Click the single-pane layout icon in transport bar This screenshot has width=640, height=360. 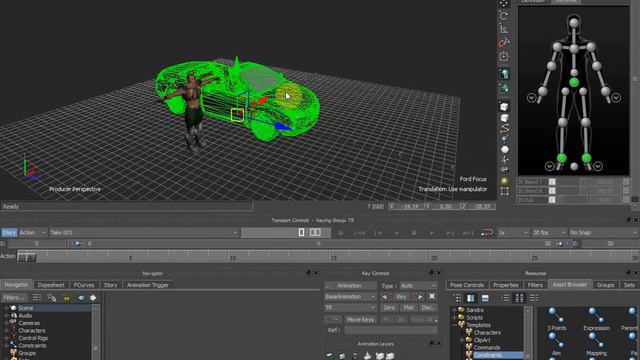pos(301,232)
